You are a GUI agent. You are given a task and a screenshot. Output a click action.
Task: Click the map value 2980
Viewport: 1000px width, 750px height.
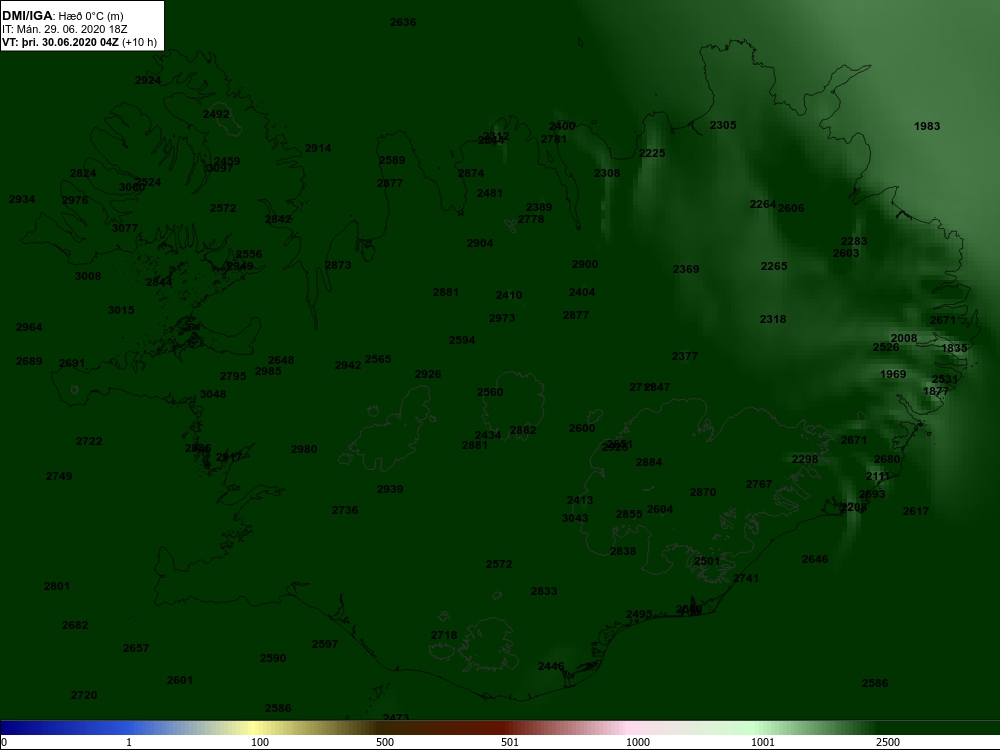point(304,449)
